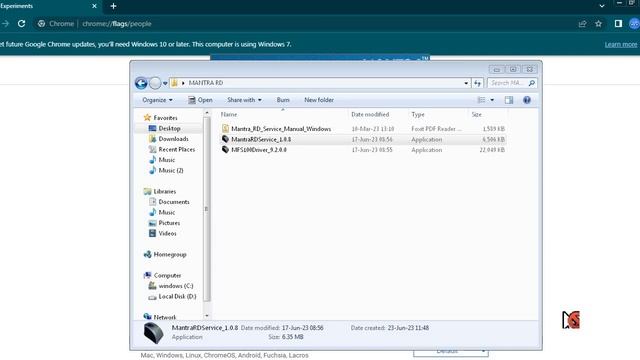Open Music (2) under Favorites
The height and width of the screenshot is (360, 640).
pyautogui.click(x=171, y=171)
